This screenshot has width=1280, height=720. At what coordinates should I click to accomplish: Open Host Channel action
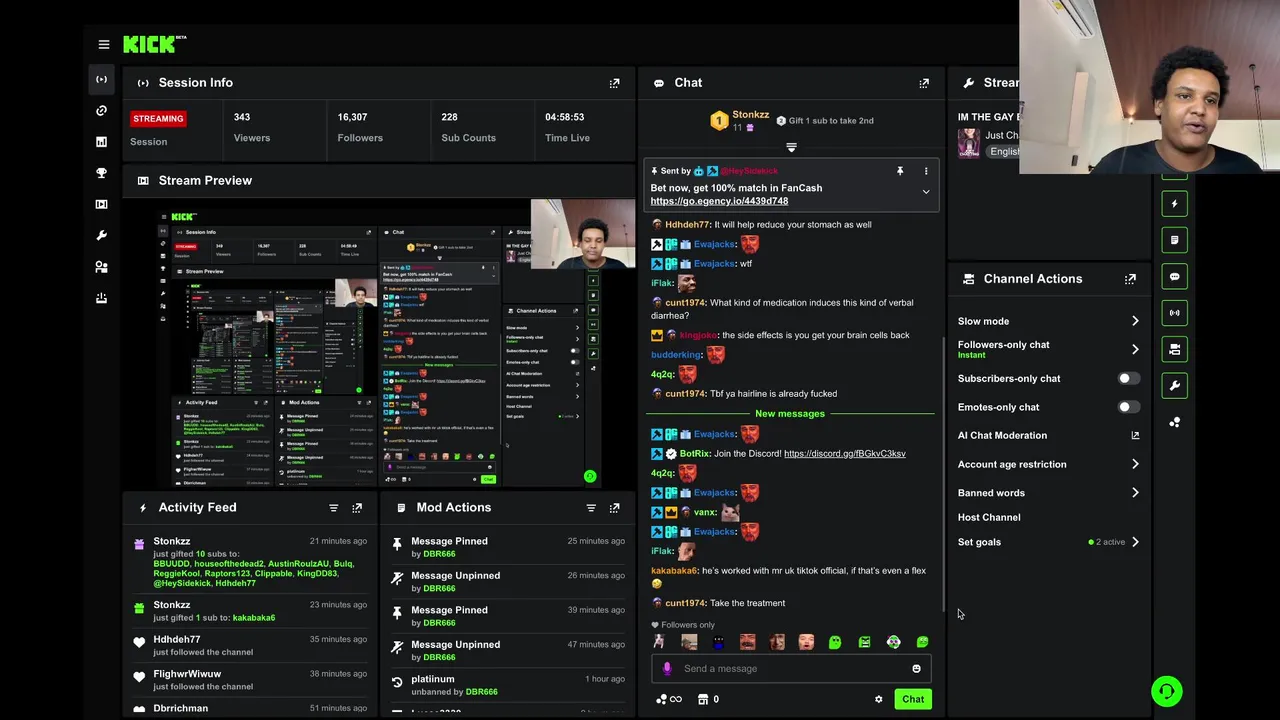coord(989,518)
